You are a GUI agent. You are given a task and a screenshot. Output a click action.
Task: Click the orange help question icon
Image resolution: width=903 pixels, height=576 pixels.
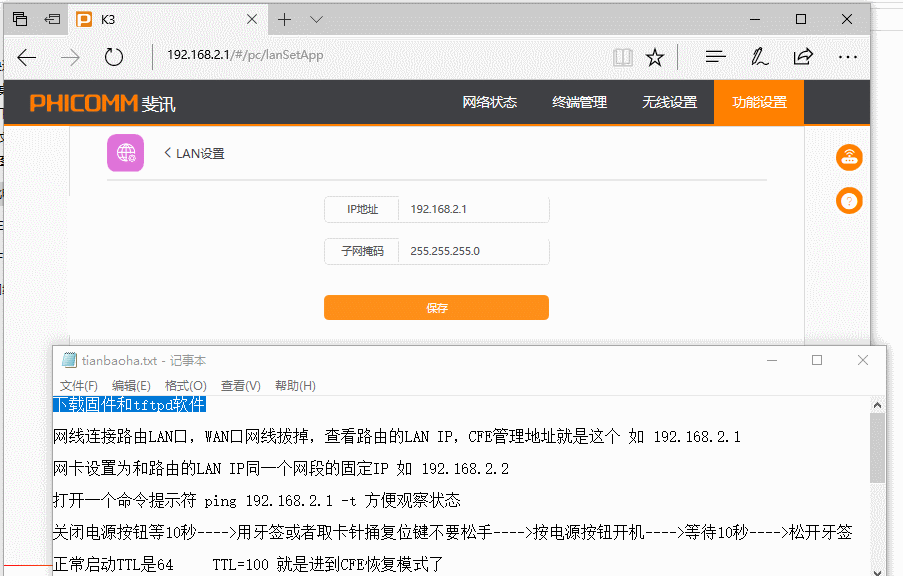point(849,201)
